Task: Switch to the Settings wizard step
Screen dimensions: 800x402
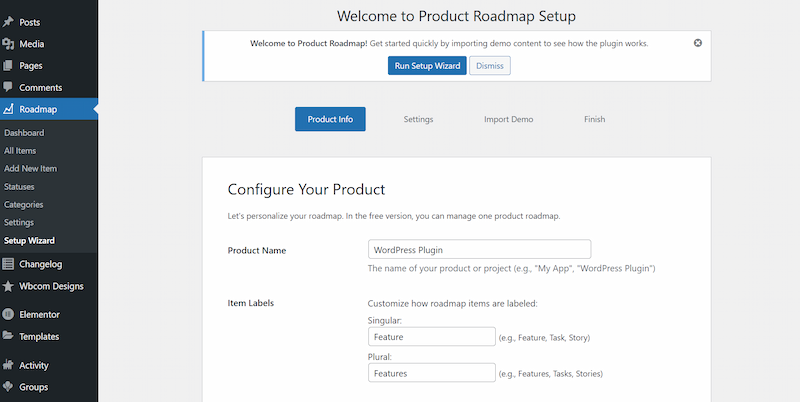Action: [418, 119]
